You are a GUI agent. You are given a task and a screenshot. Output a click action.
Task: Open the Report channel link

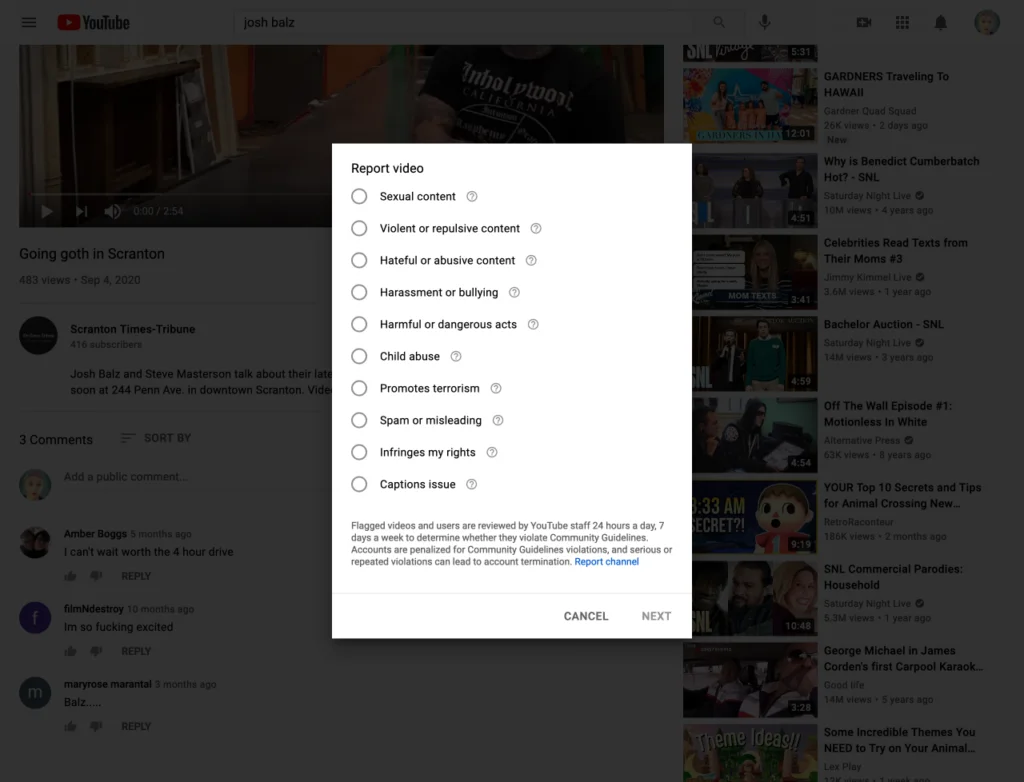click(607, 562)
